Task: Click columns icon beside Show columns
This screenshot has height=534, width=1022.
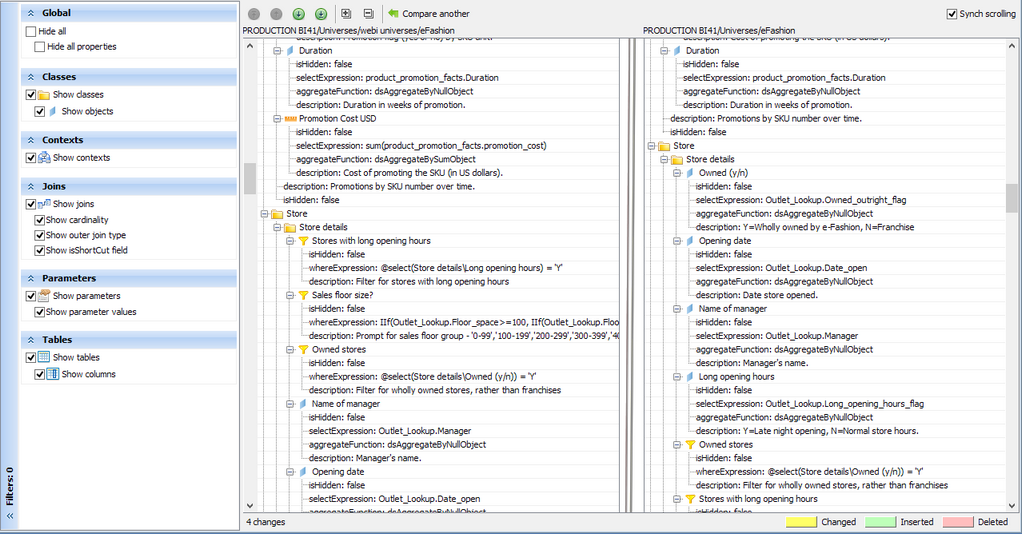Action: (x=53, y=374)
